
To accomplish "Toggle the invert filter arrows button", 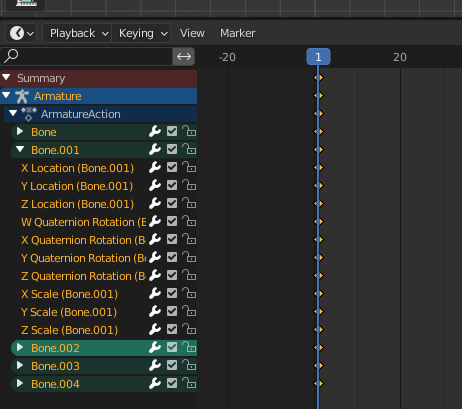I will (x=184, y=56).
